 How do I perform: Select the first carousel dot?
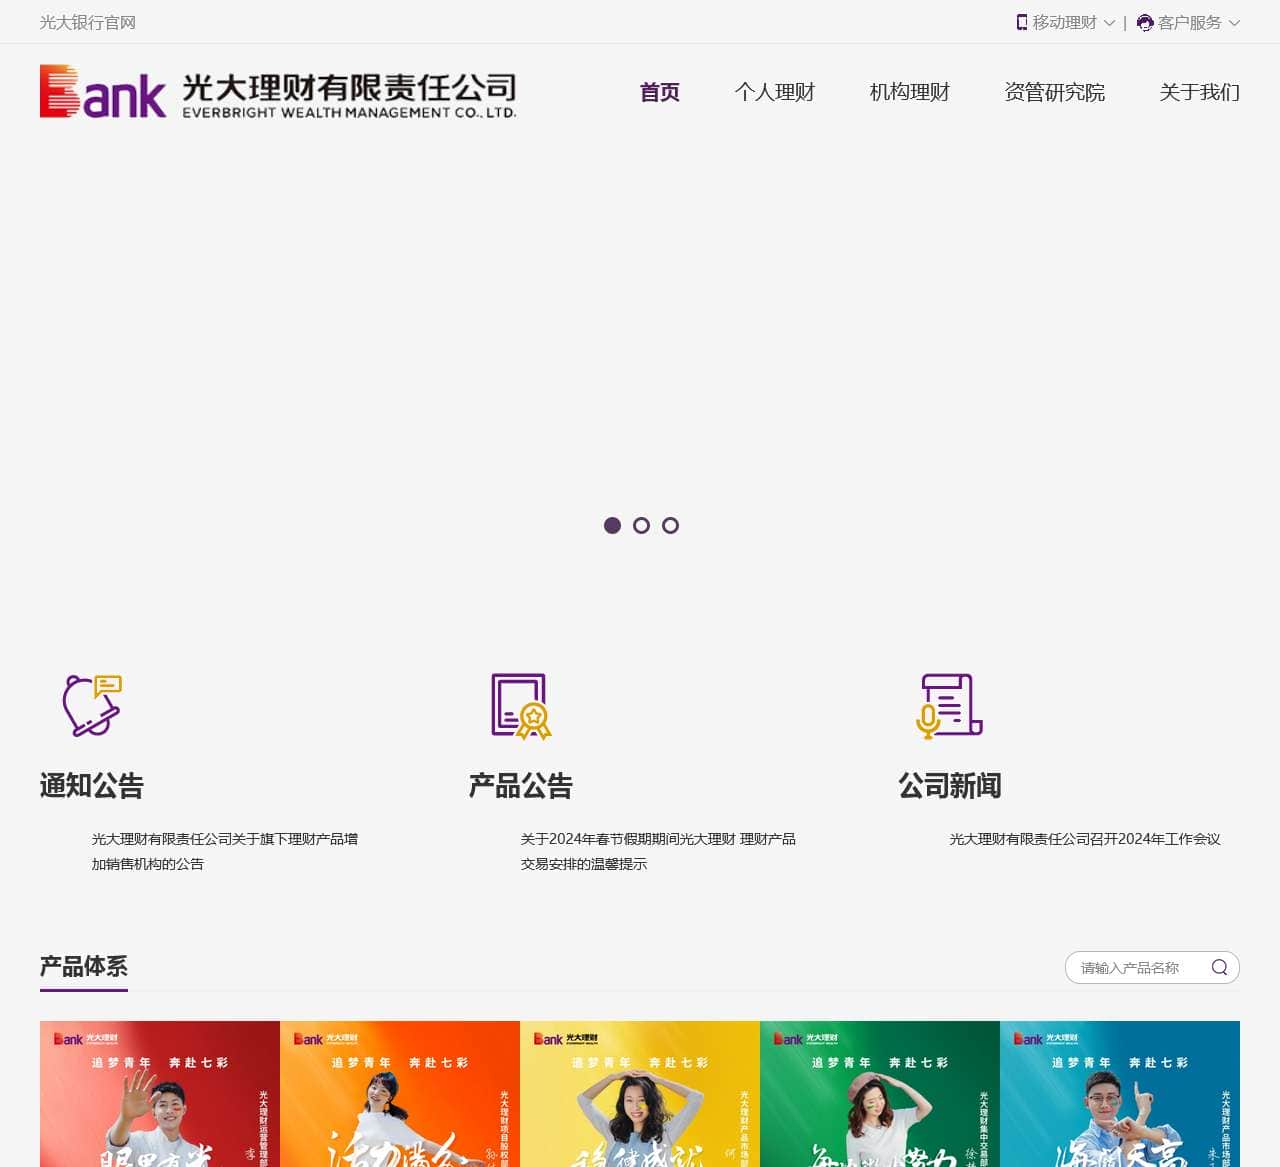tap(613, 525)
